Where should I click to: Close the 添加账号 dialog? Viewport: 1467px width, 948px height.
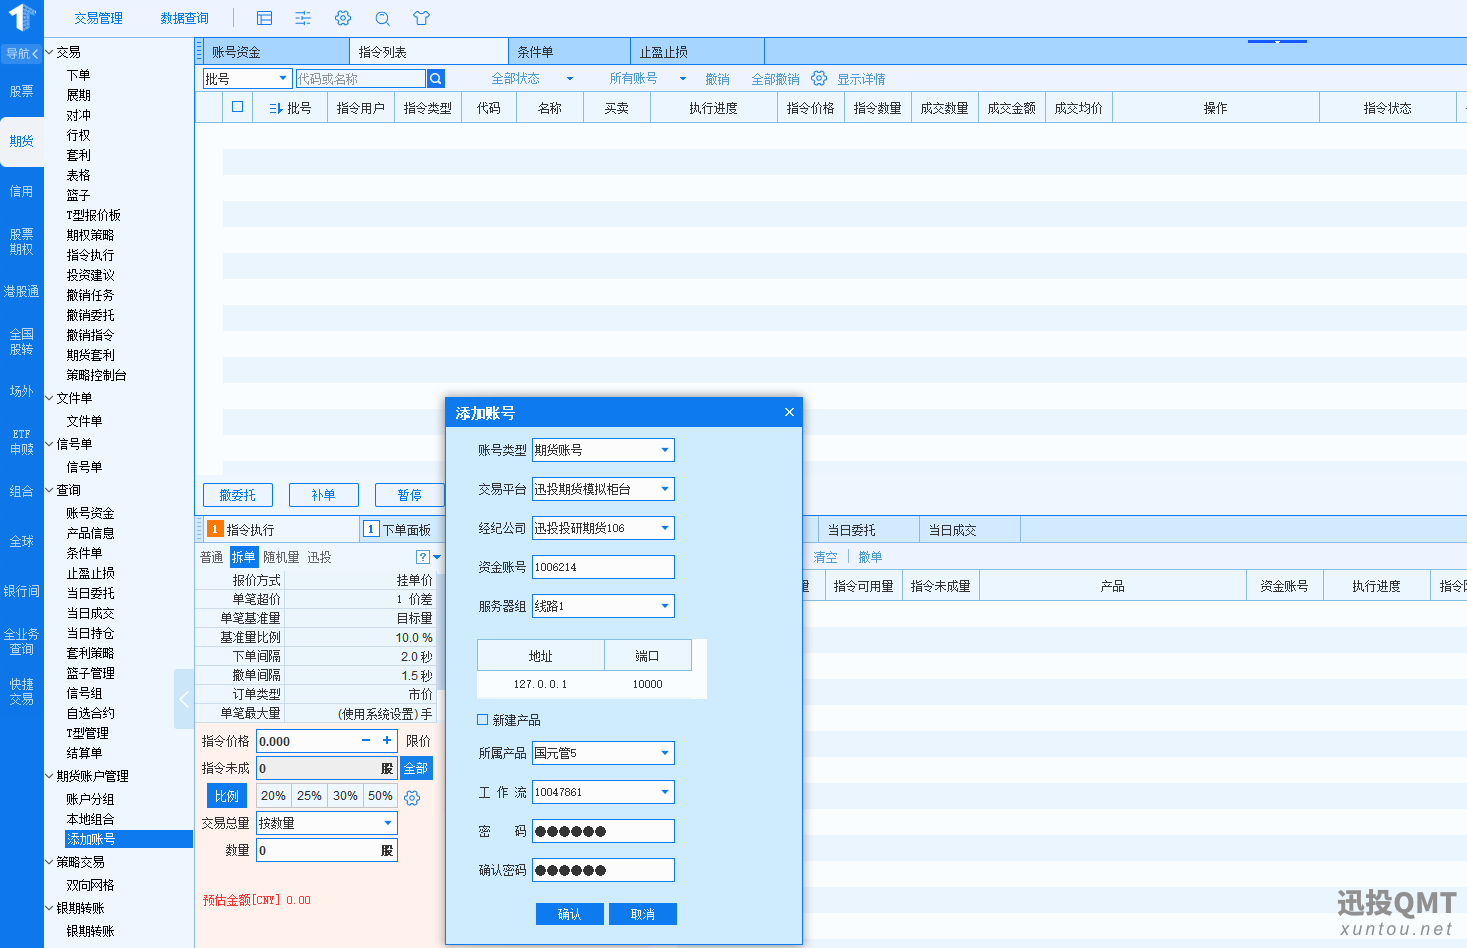[x=789, y=412]
